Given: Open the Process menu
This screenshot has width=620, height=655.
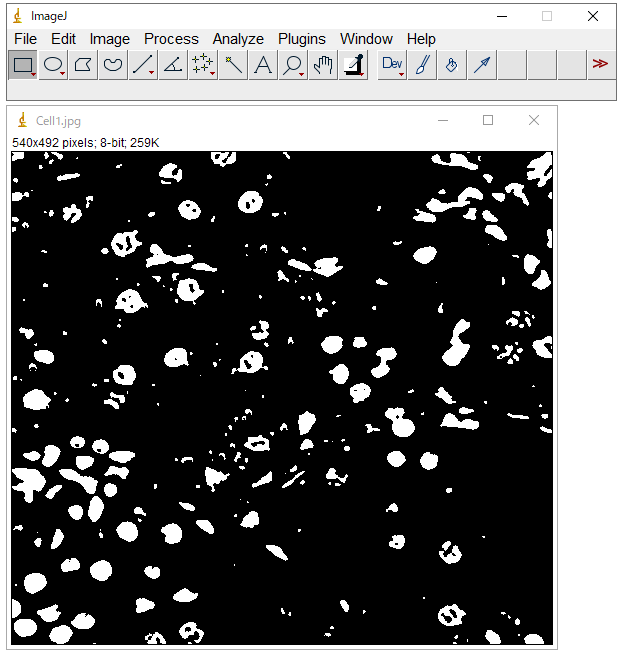Looking at the screenshot, I should pyautogui.click(x=171, y=39).
